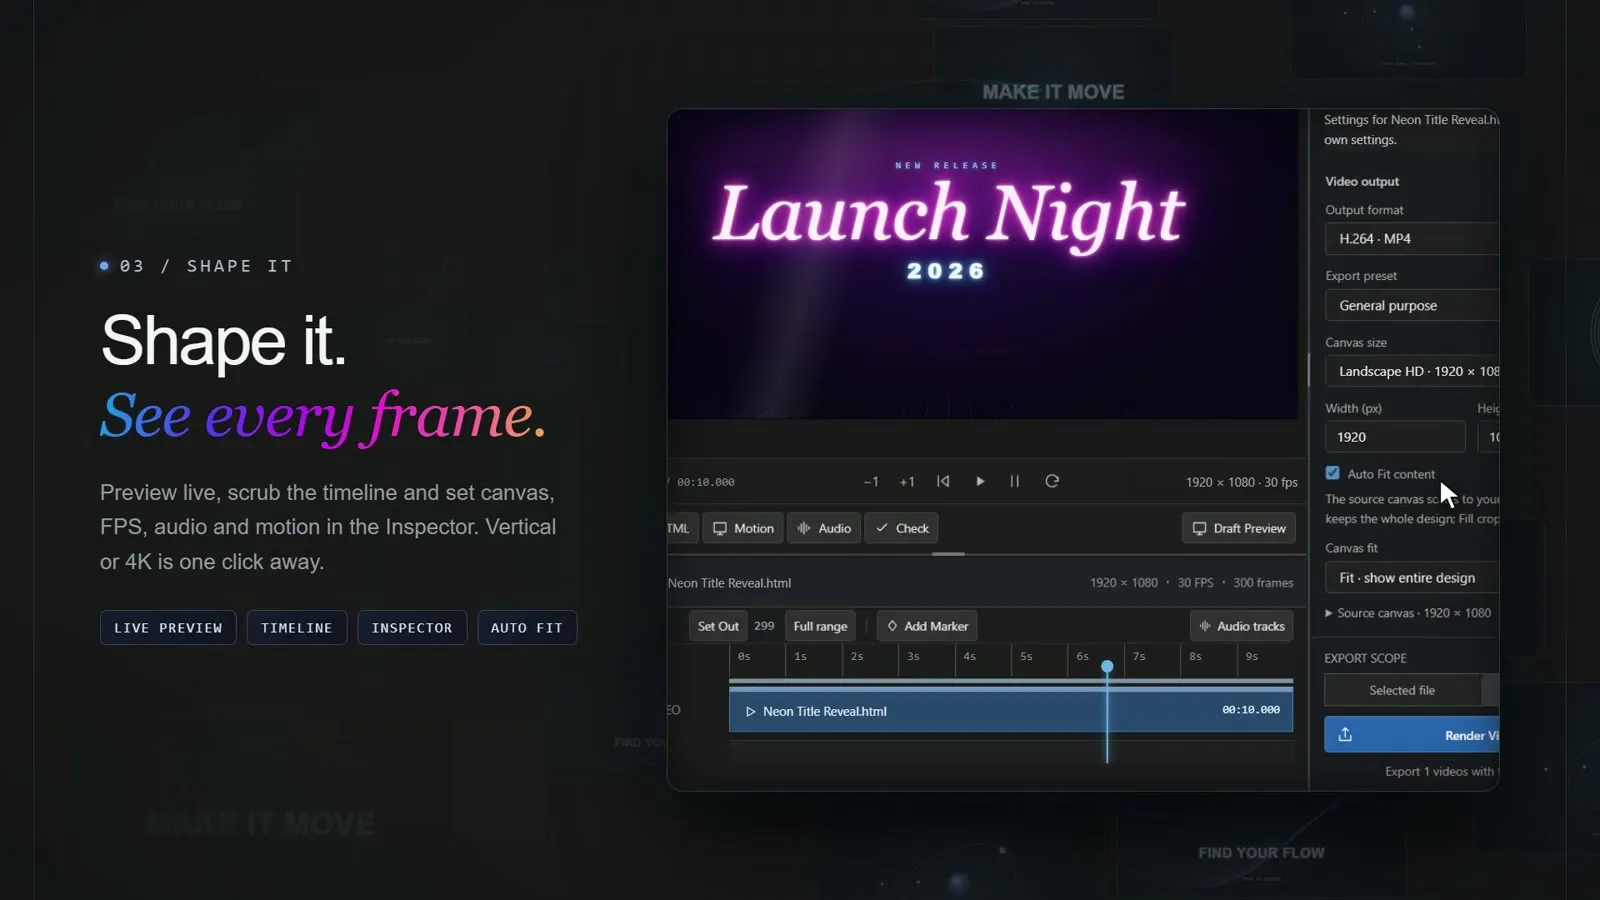Click the TIMELINE tag
Image resolution: width=1600 pixels, height=900 pixels.
[x=296, y=628]
